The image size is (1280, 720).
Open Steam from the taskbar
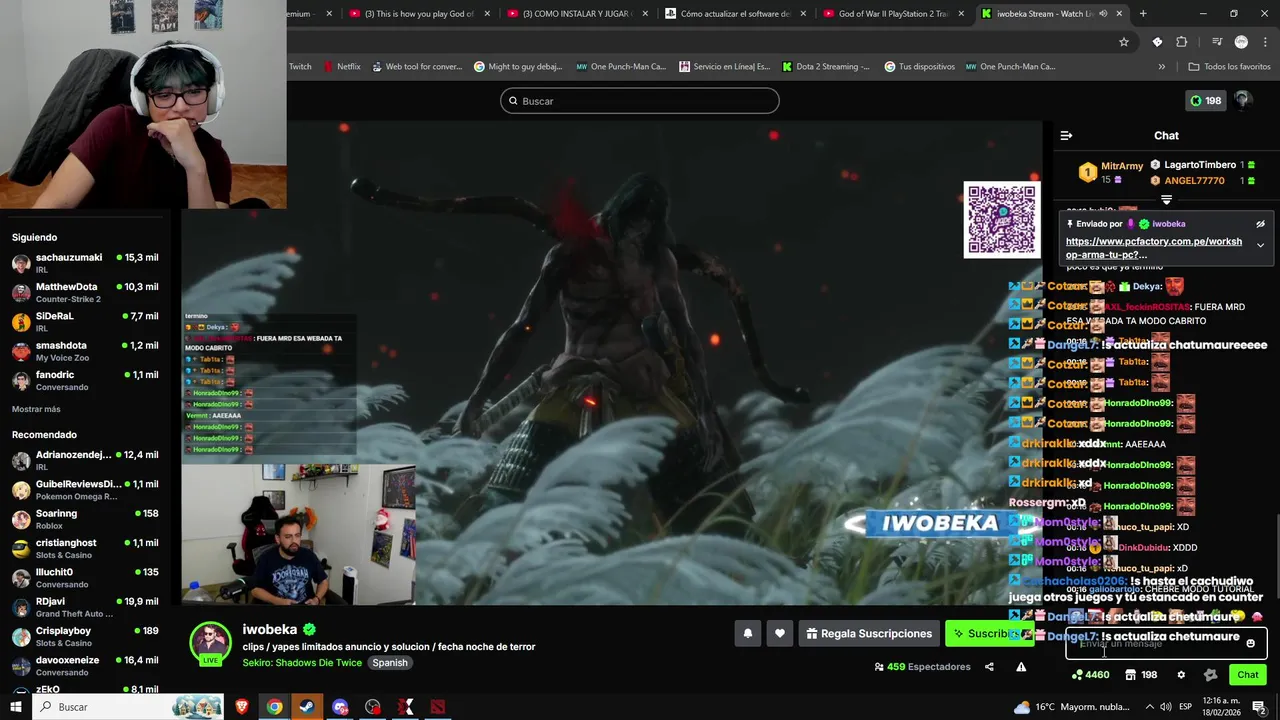point(307,707)
